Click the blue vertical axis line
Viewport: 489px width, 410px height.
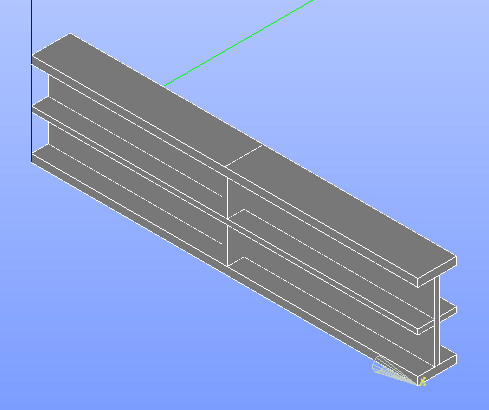click(32, 81)
